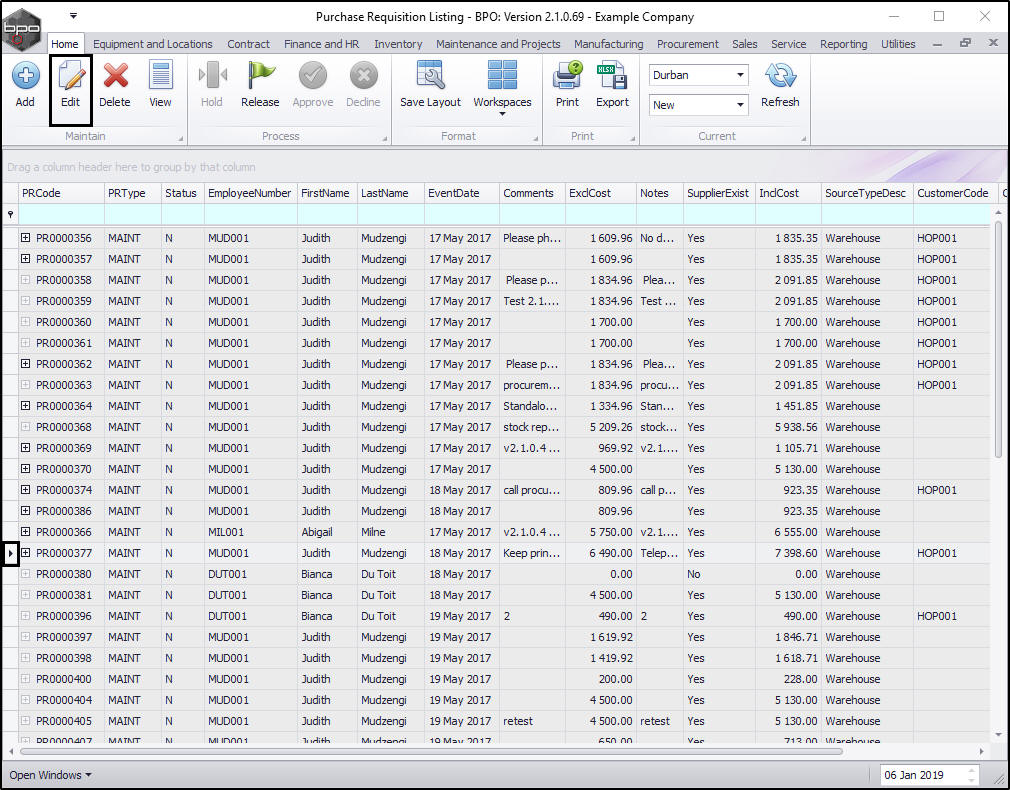This screenshot has height=790, width=1010.
Task: Select the Home ribbon tab
Action: click(x=64, y=44)
